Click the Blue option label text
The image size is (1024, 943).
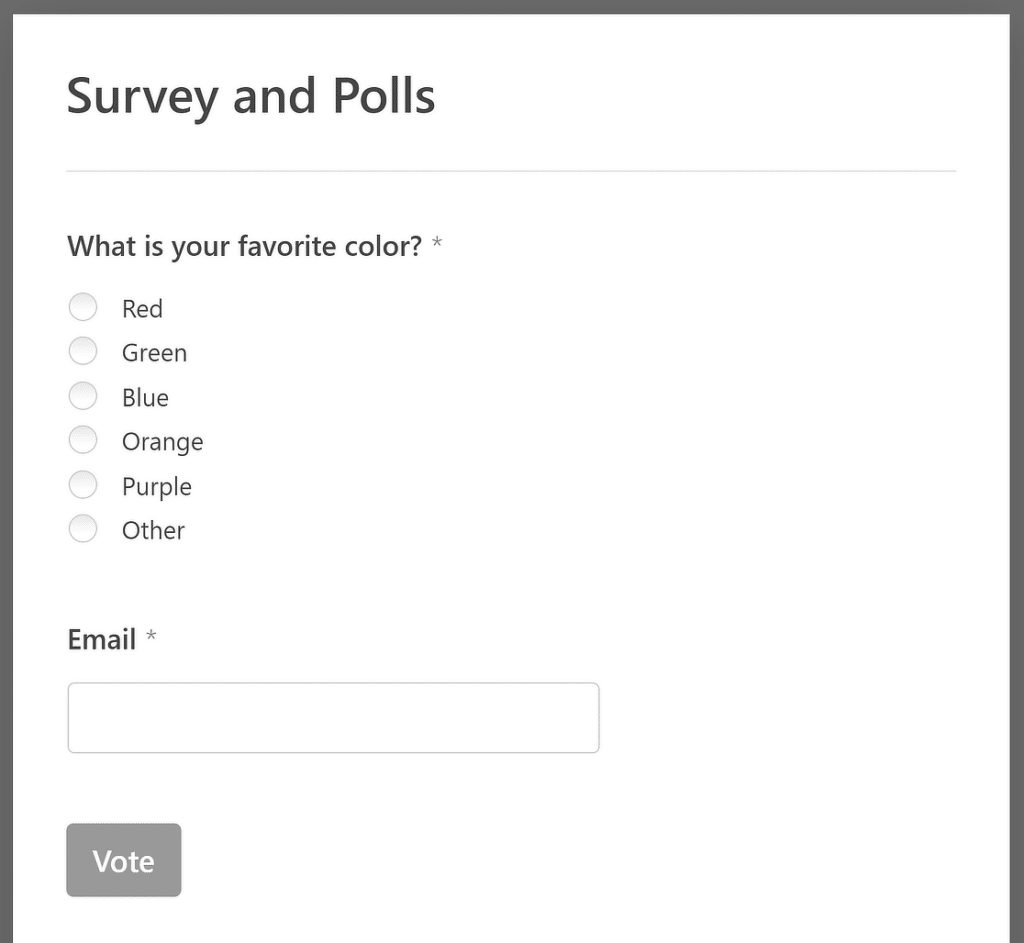pyautogui.click(x=145, y=397)
